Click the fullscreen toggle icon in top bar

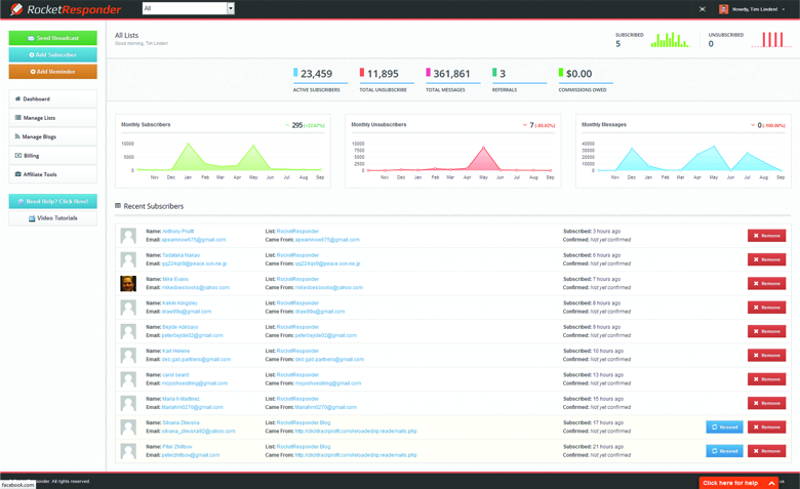[702, 9]
